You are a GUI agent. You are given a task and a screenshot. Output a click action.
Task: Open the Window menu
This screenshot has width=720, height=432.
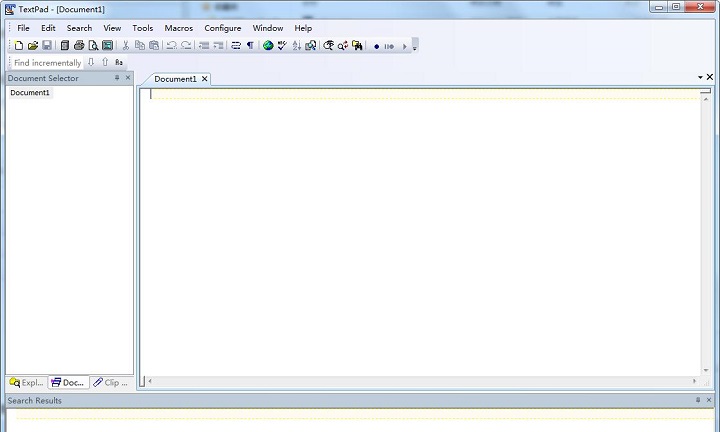(x=268, y=28)
